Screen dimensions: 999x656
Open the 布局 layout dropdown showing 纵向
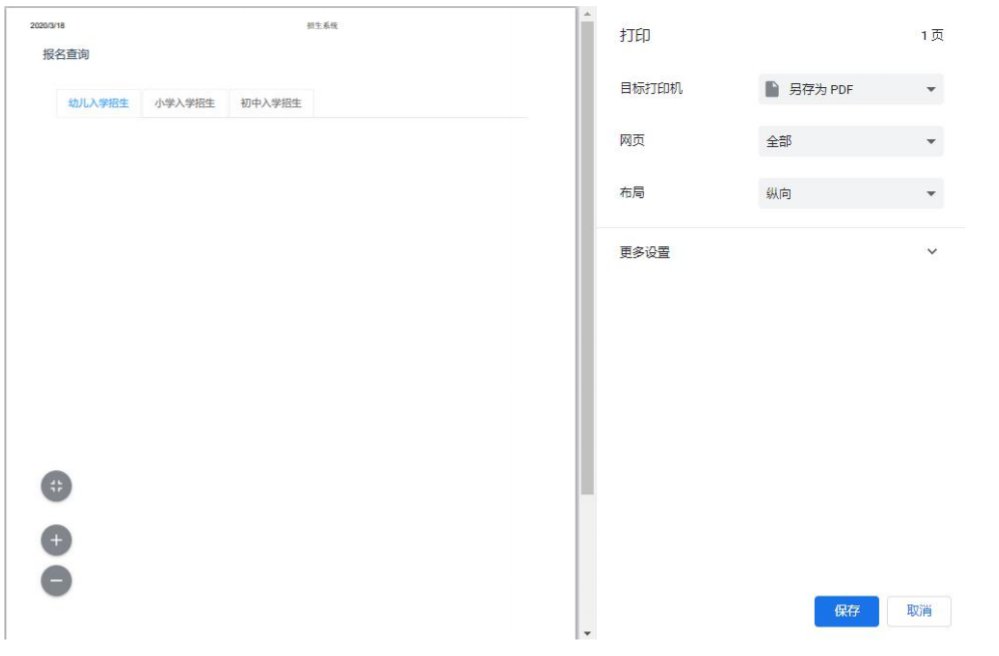[850, 194]
